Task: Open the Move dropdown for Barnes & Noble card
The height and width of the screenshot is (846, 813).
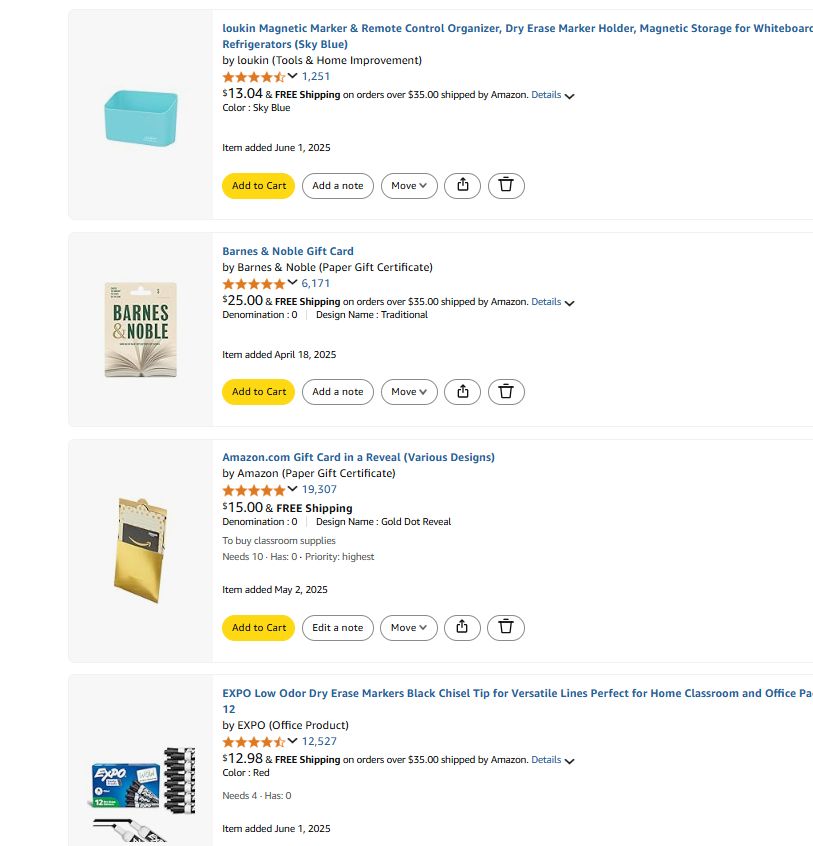Action: [x=409, y=392]
